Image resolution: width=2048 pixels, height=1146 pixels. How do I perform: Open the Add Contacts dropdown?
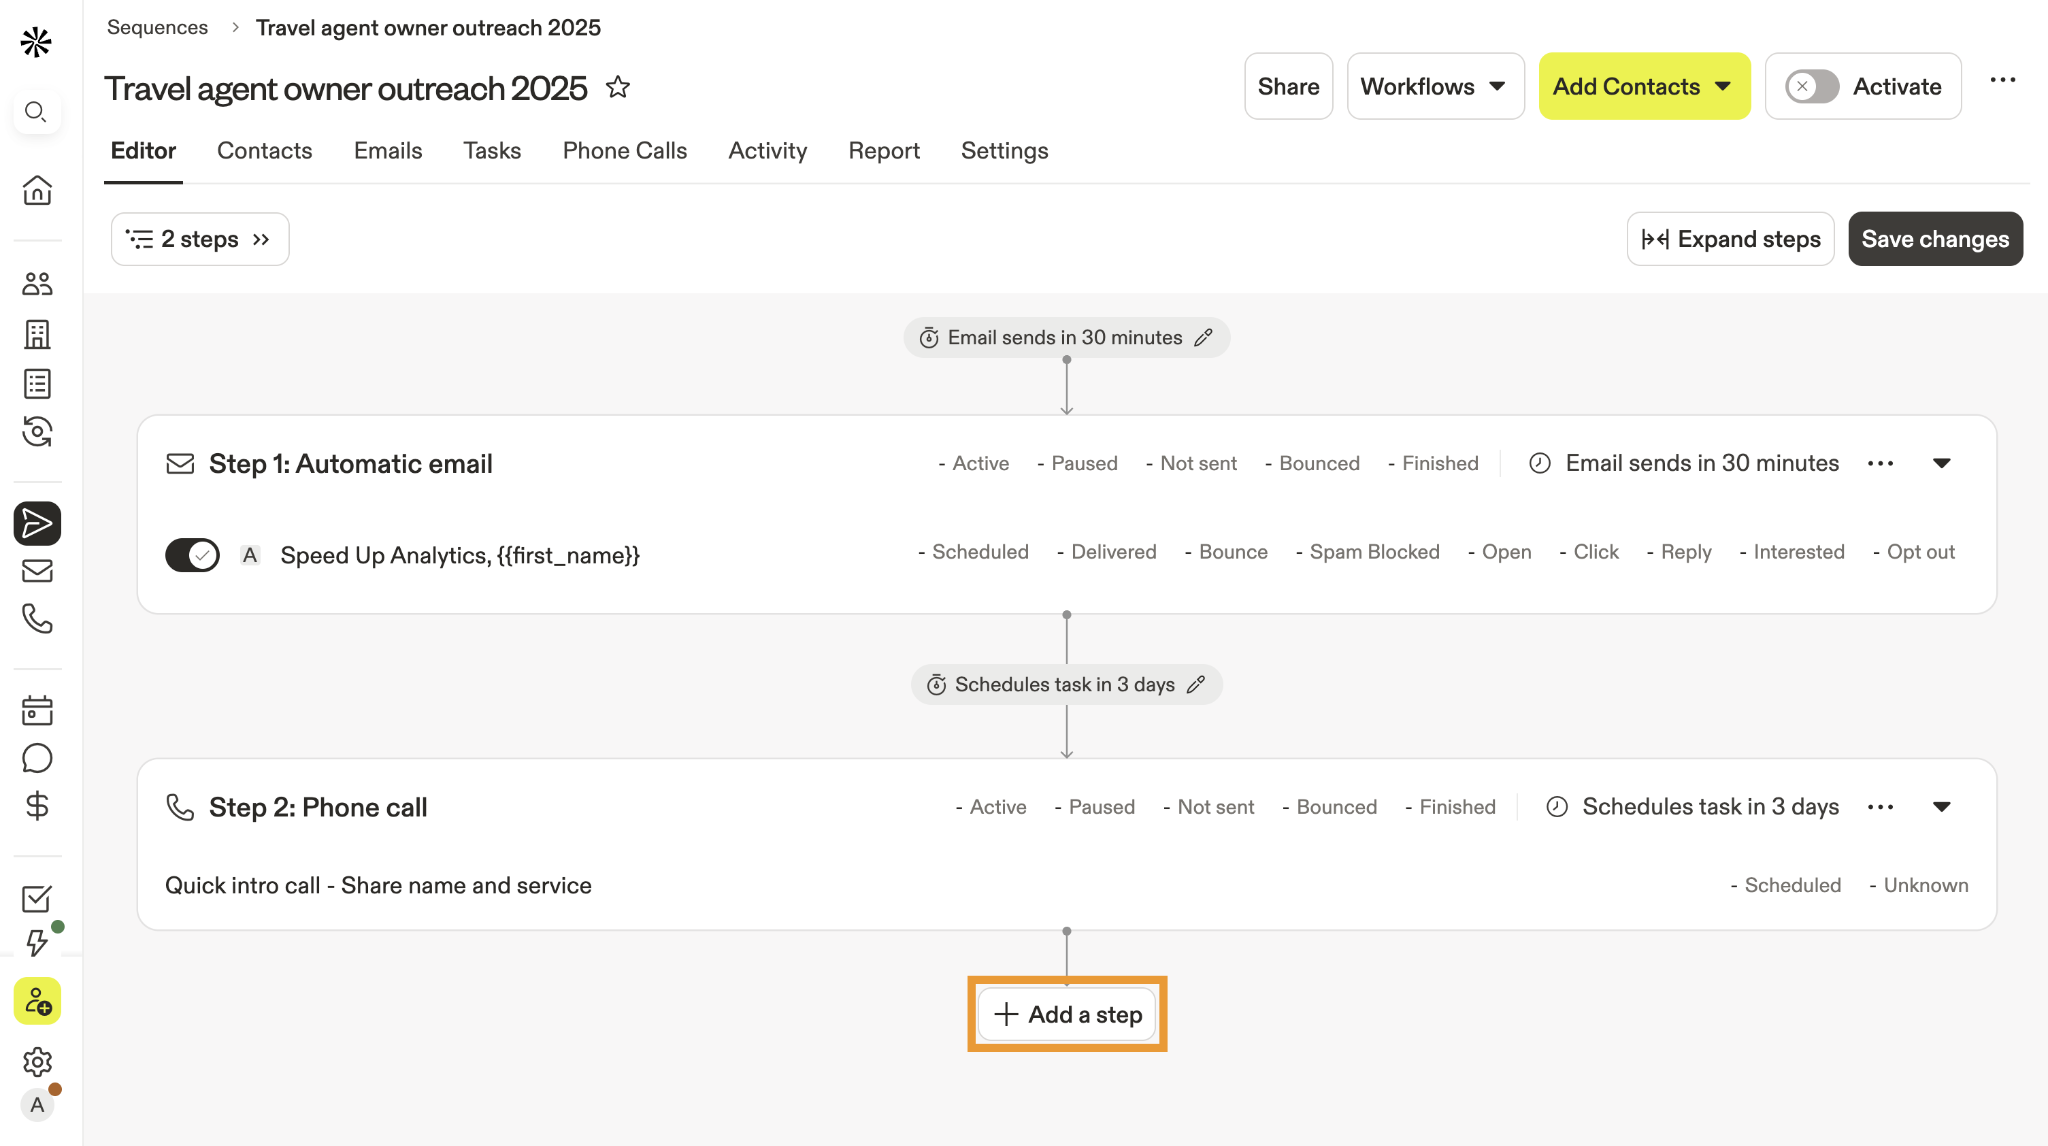click(x=1644, y=87)
